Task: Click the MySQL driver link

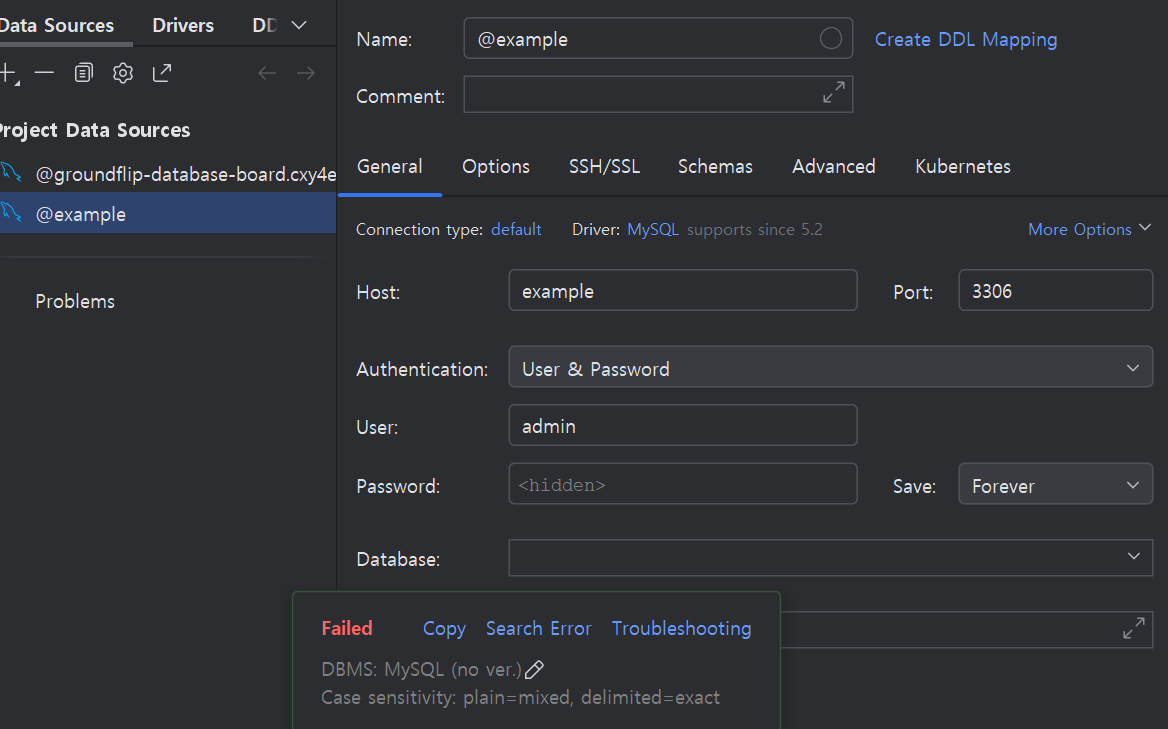Action: tap(653, 229)
